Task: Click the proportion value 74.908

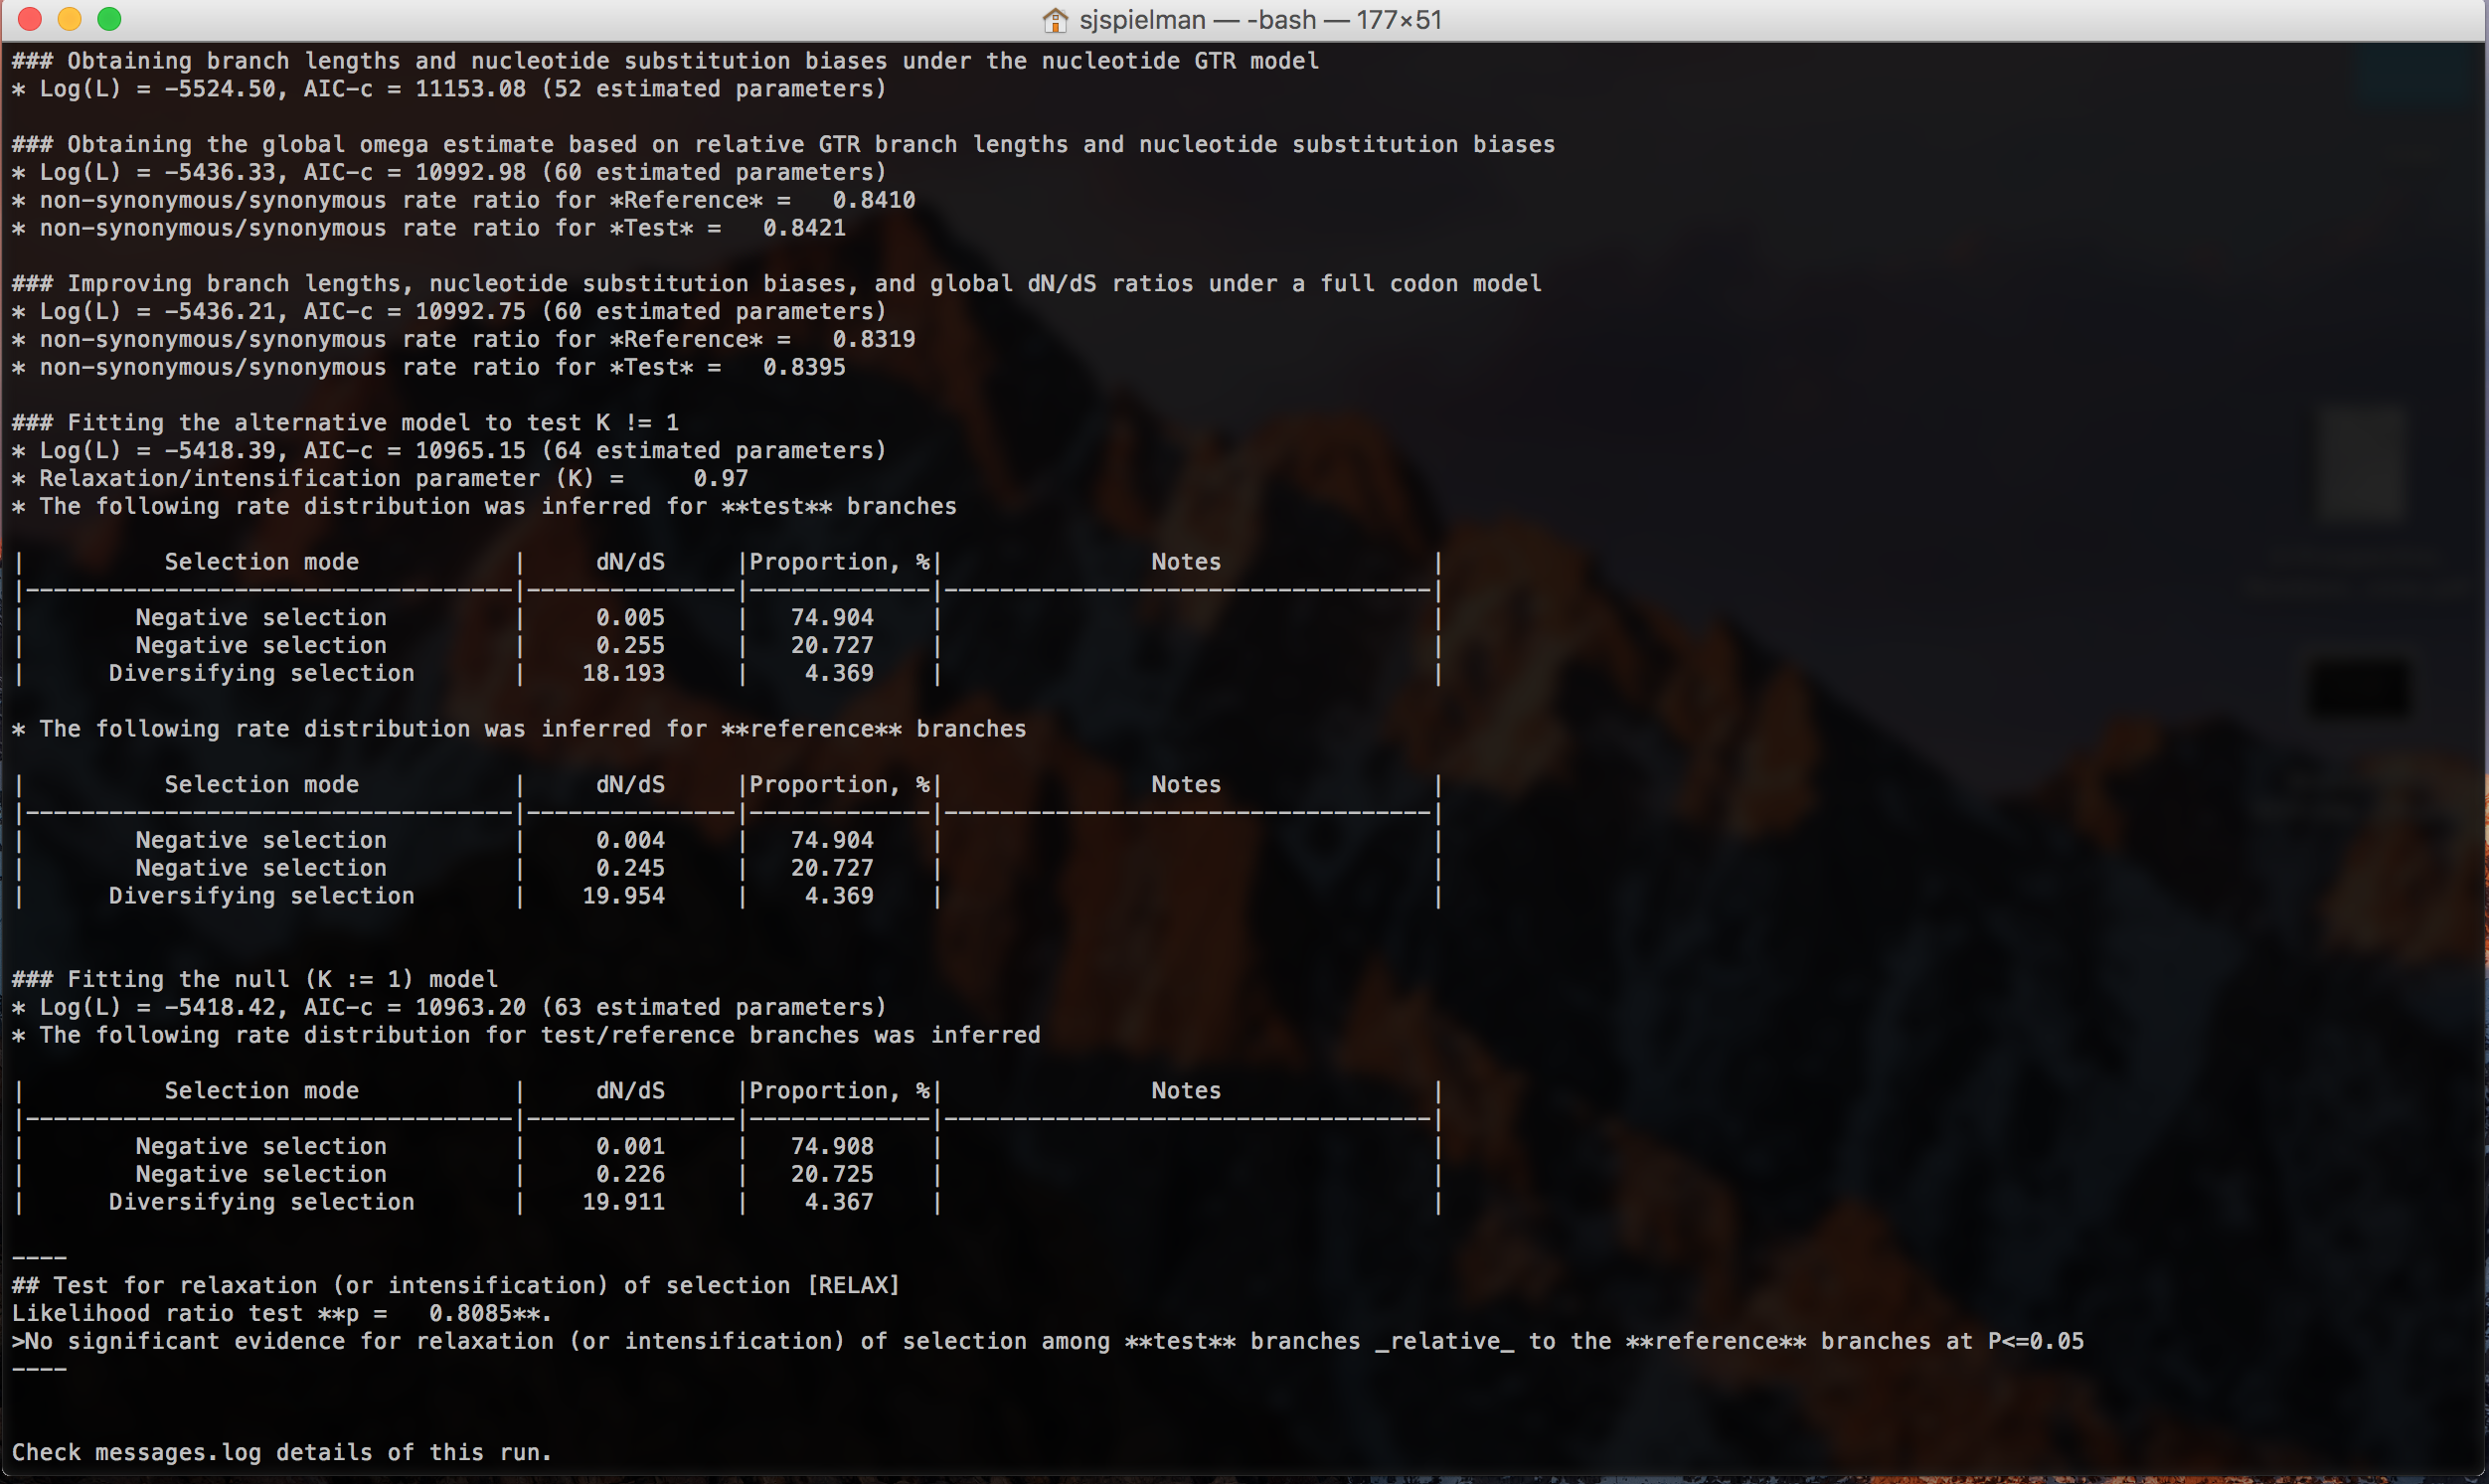Action: pos(832,1146)
